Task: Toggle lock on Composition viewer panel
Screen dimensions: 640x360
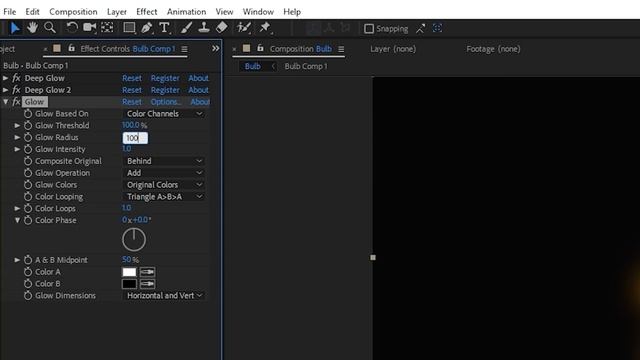Action: click(260, 48)
